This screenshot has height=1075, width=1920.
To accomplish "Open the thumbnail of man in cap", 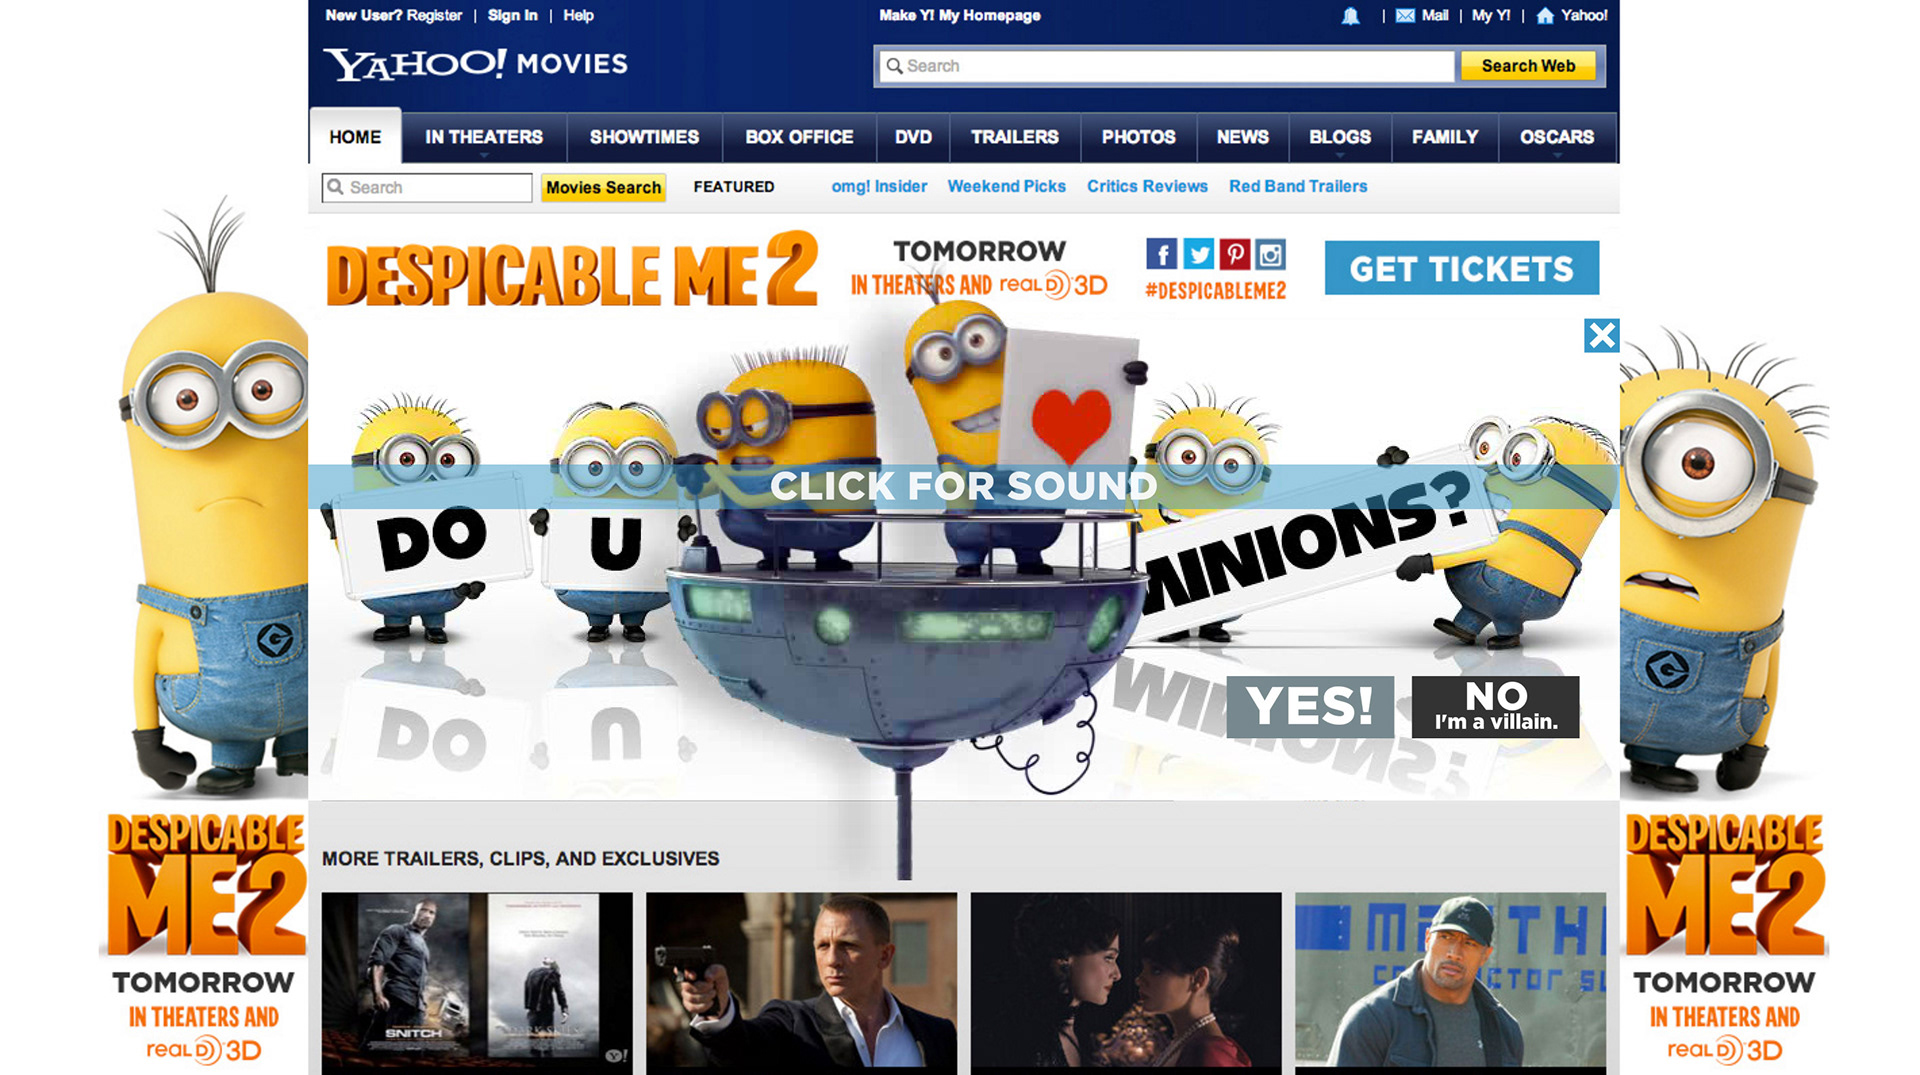I will click(1450, 982).
